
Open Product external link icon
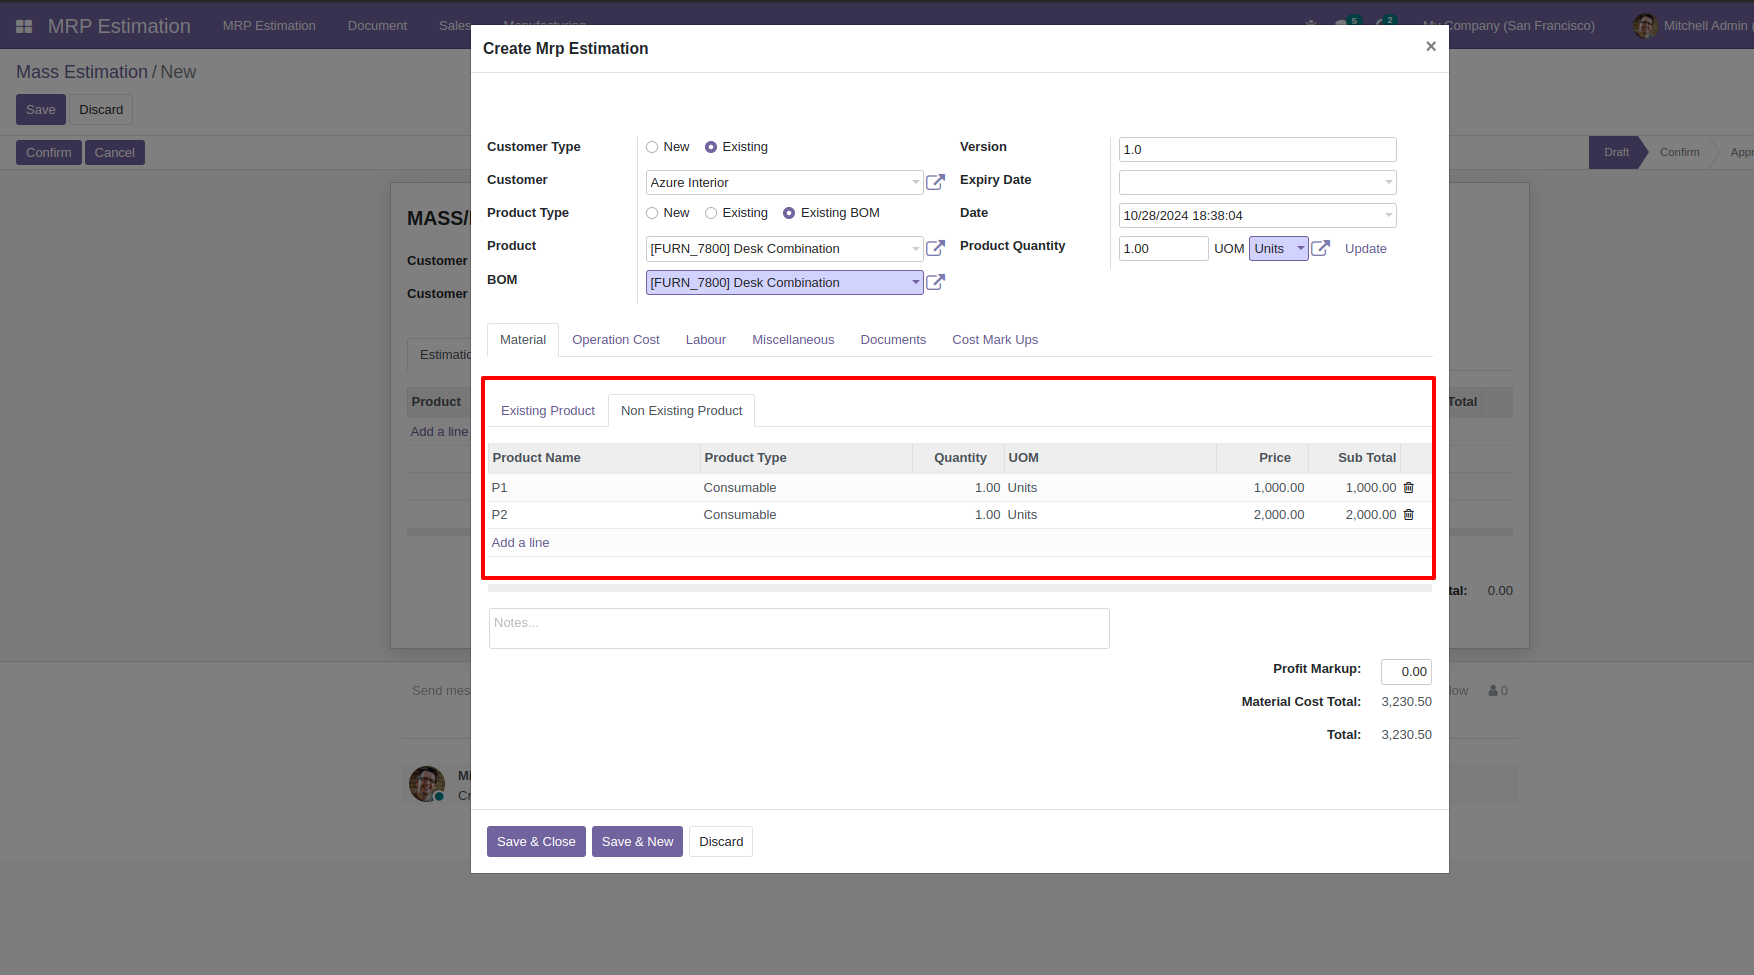click(935, 248)
